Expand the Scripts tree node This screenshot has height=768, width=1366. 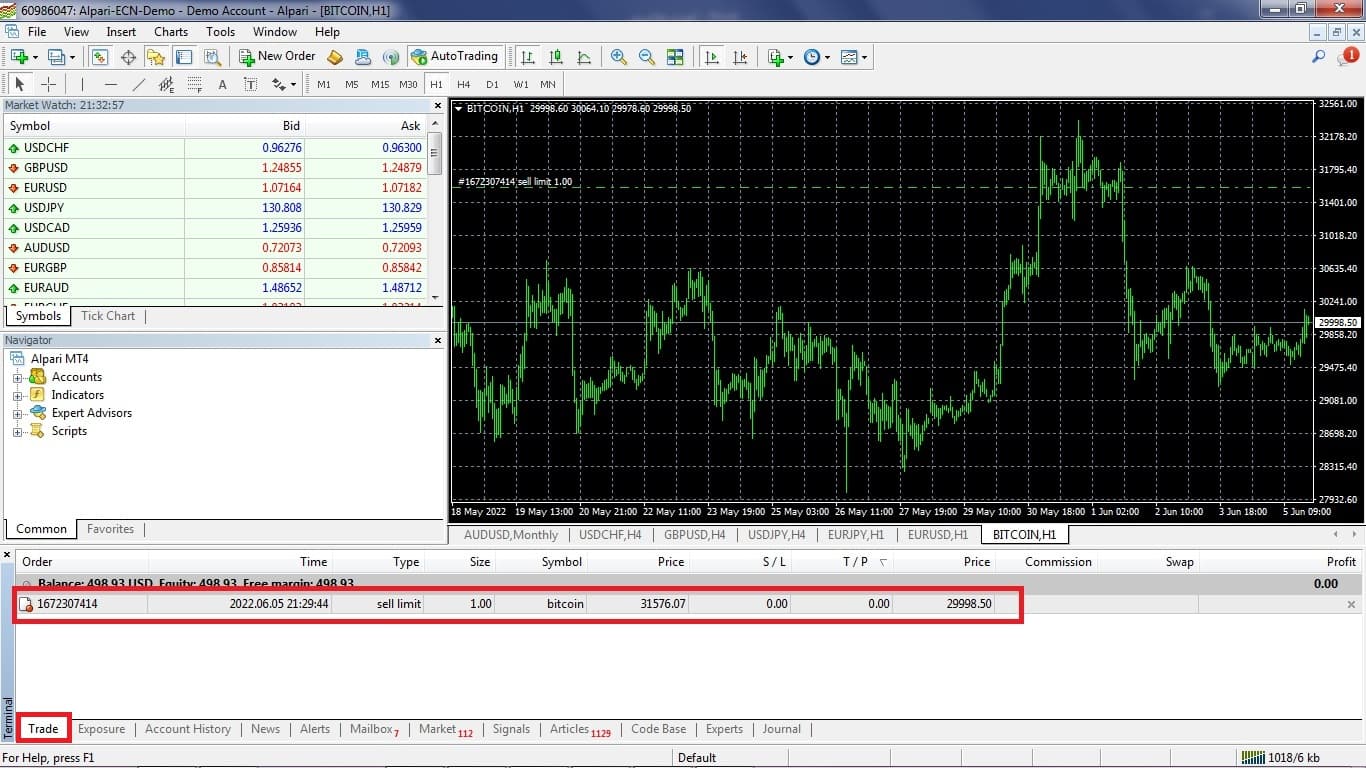[x=17, y=432]
